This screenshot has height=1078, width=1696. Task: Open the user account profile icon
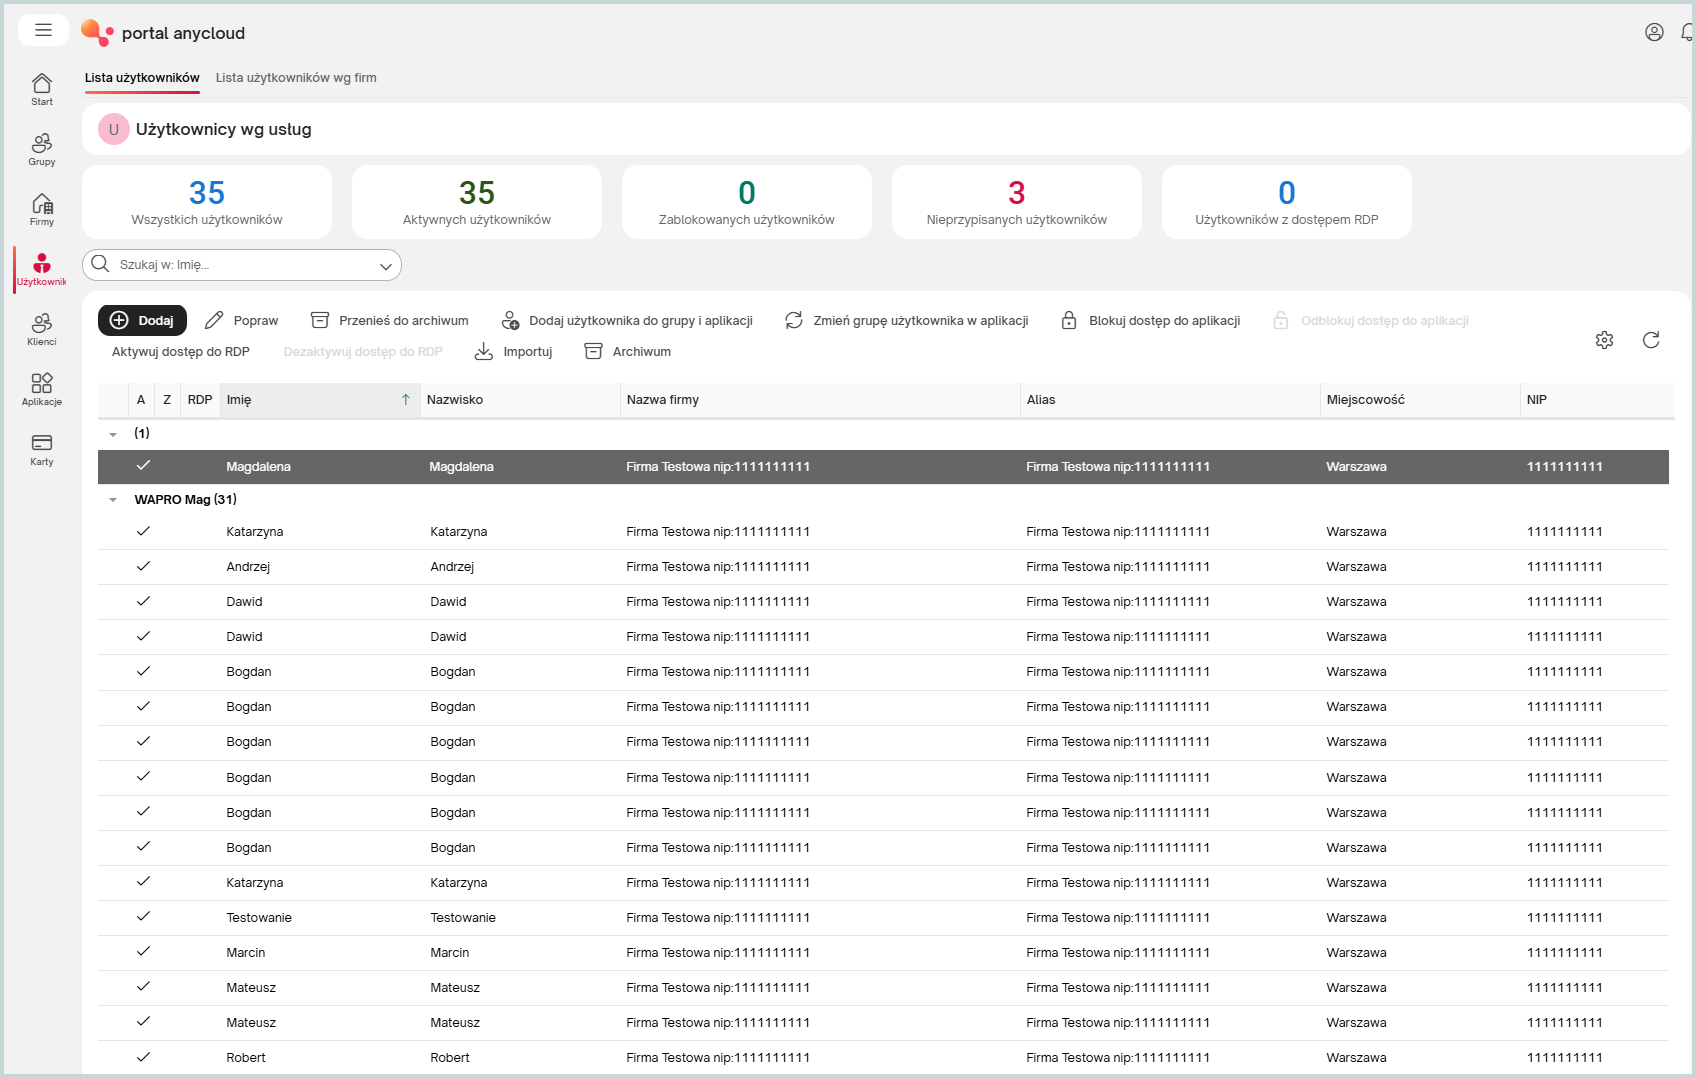[x=1654, y=32]
